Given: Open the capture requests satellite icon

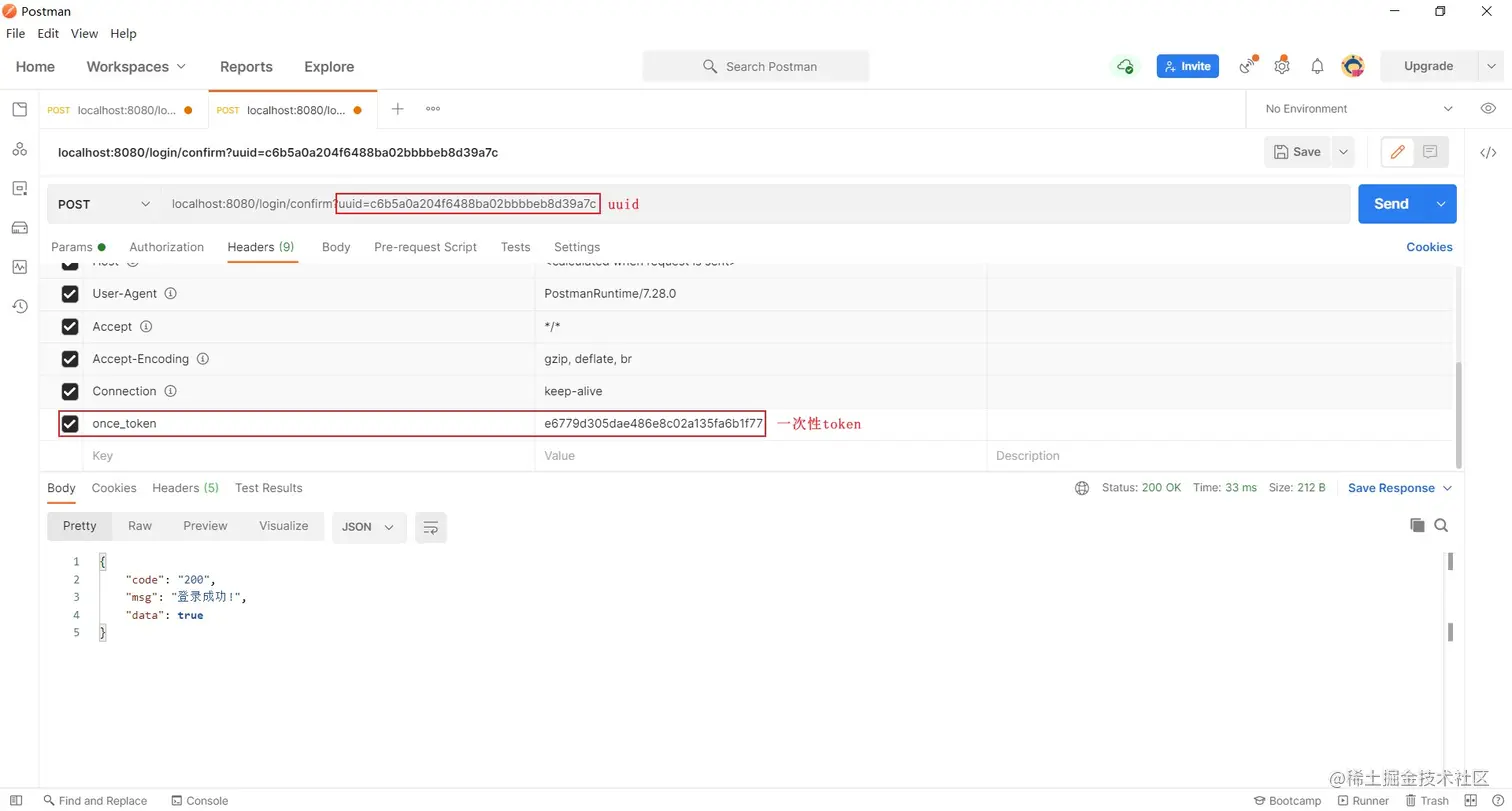Looking at the screenshot, I should coord(1247,66).
